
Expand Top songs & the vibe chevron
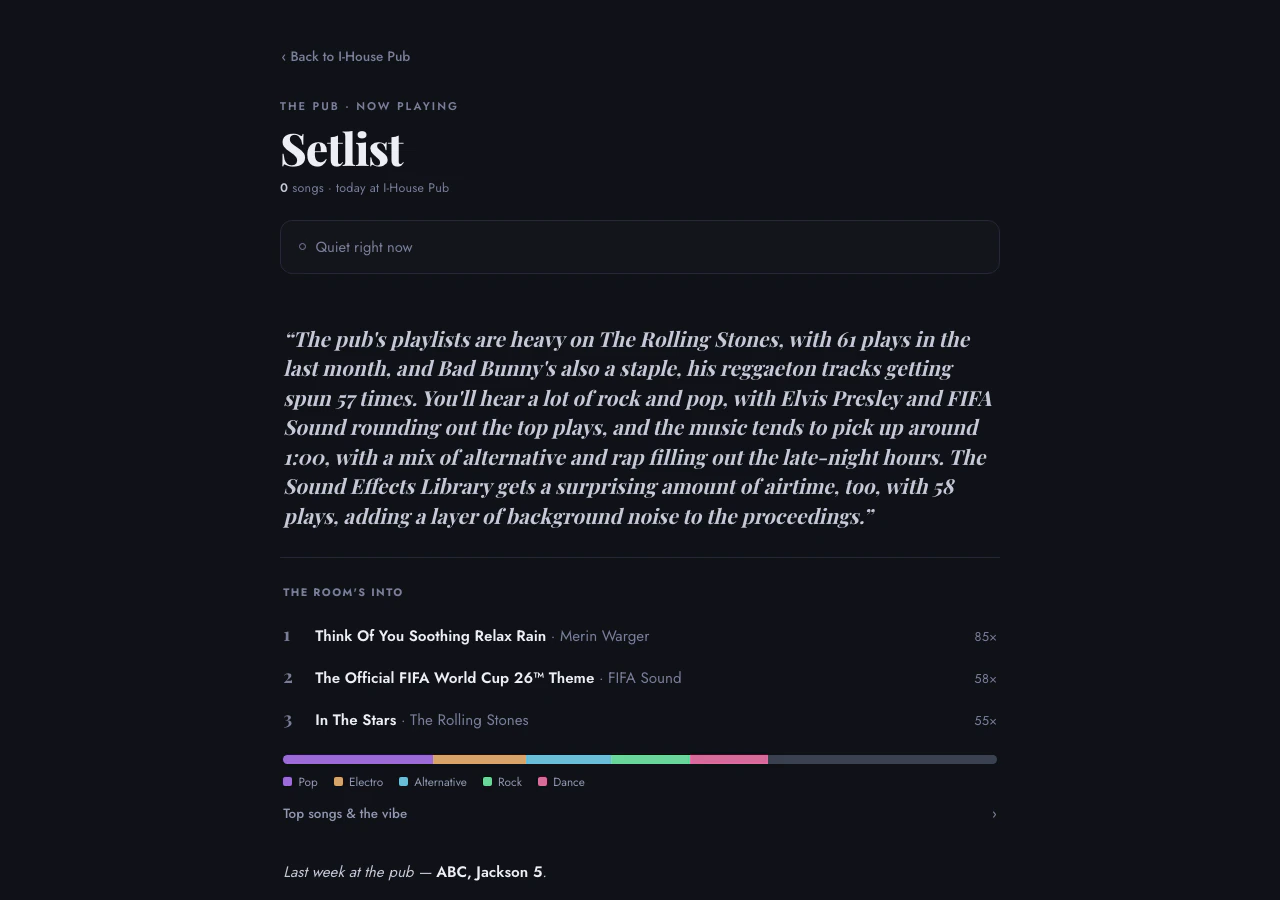tap(994, 814)
